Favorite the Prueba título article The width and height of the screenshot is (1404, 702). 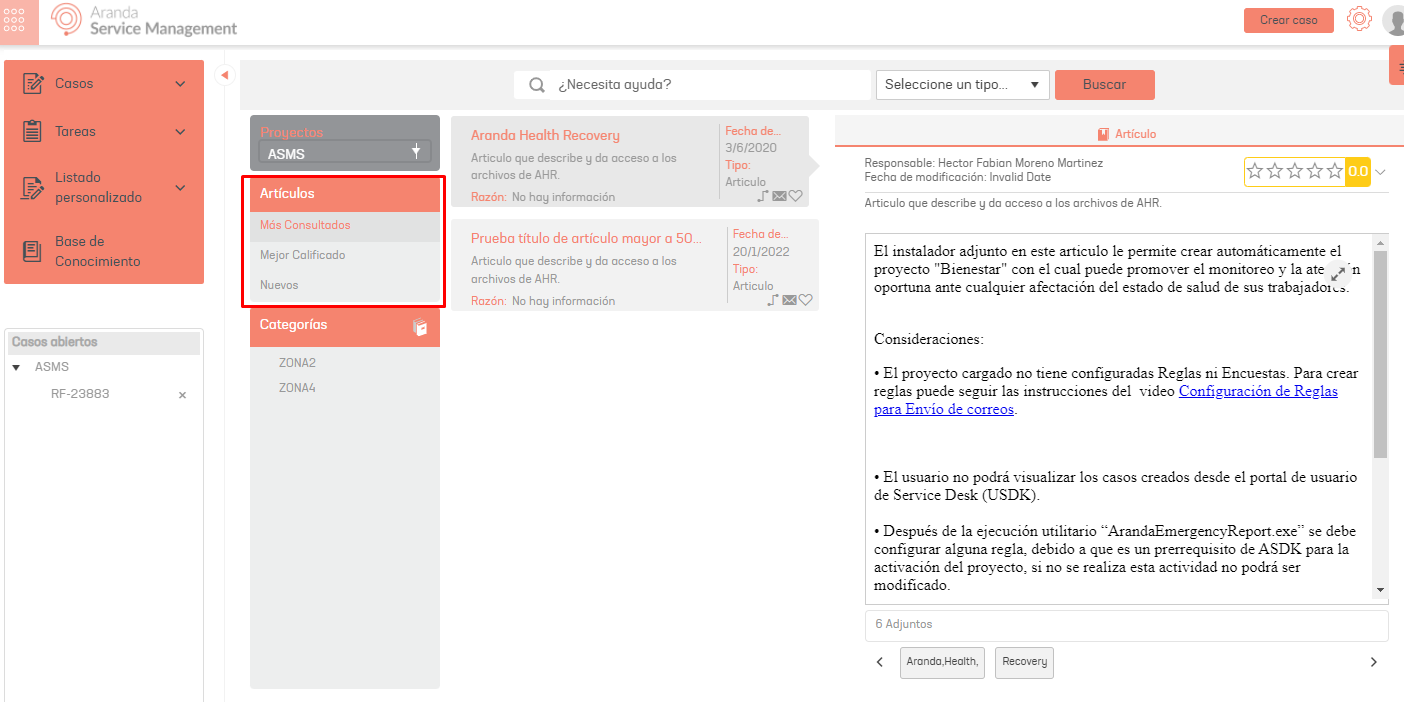coord(806,300)
